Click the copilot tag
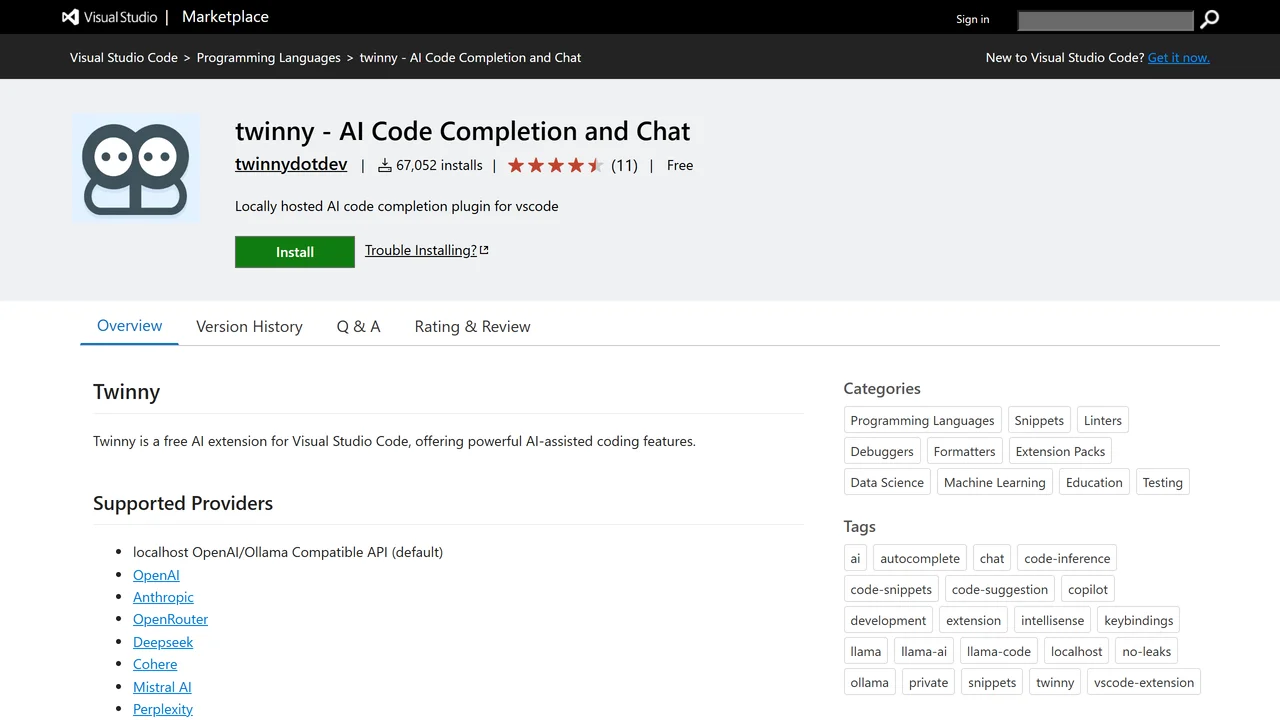1280x720 pixels. 1088,589
